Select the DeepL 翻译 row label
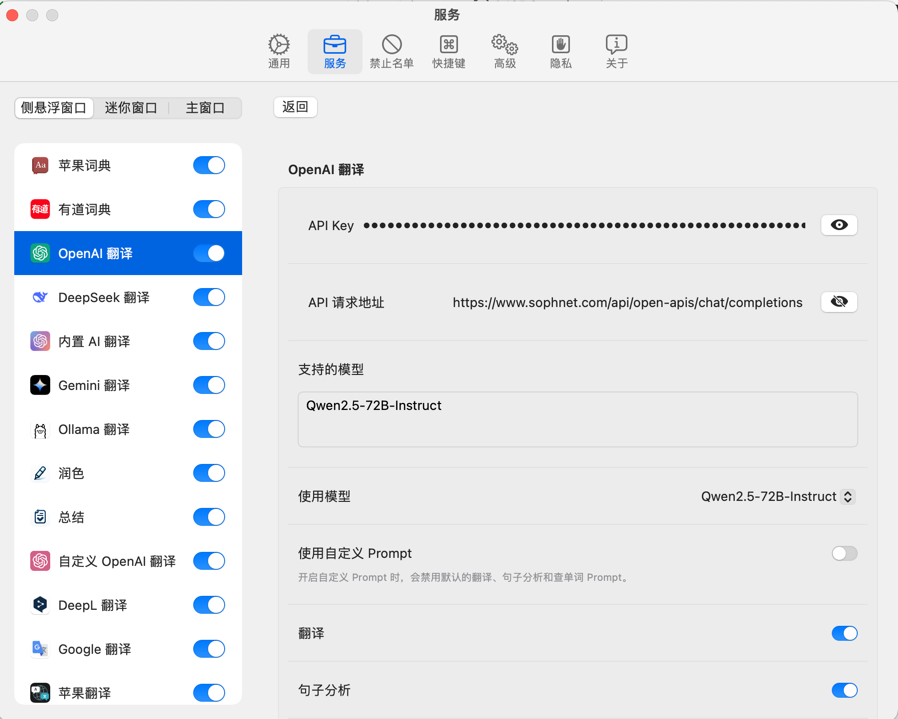 [x=93, y=606]
